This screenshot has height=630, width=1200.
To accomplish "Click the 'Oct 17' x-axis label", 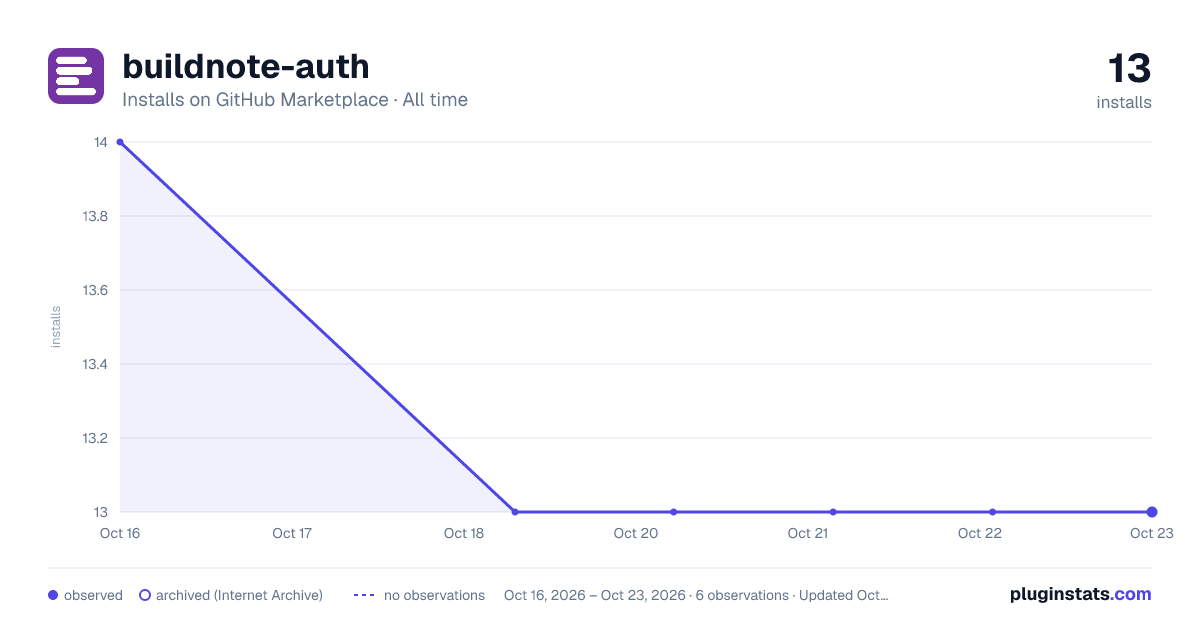I will coord(292,533).
